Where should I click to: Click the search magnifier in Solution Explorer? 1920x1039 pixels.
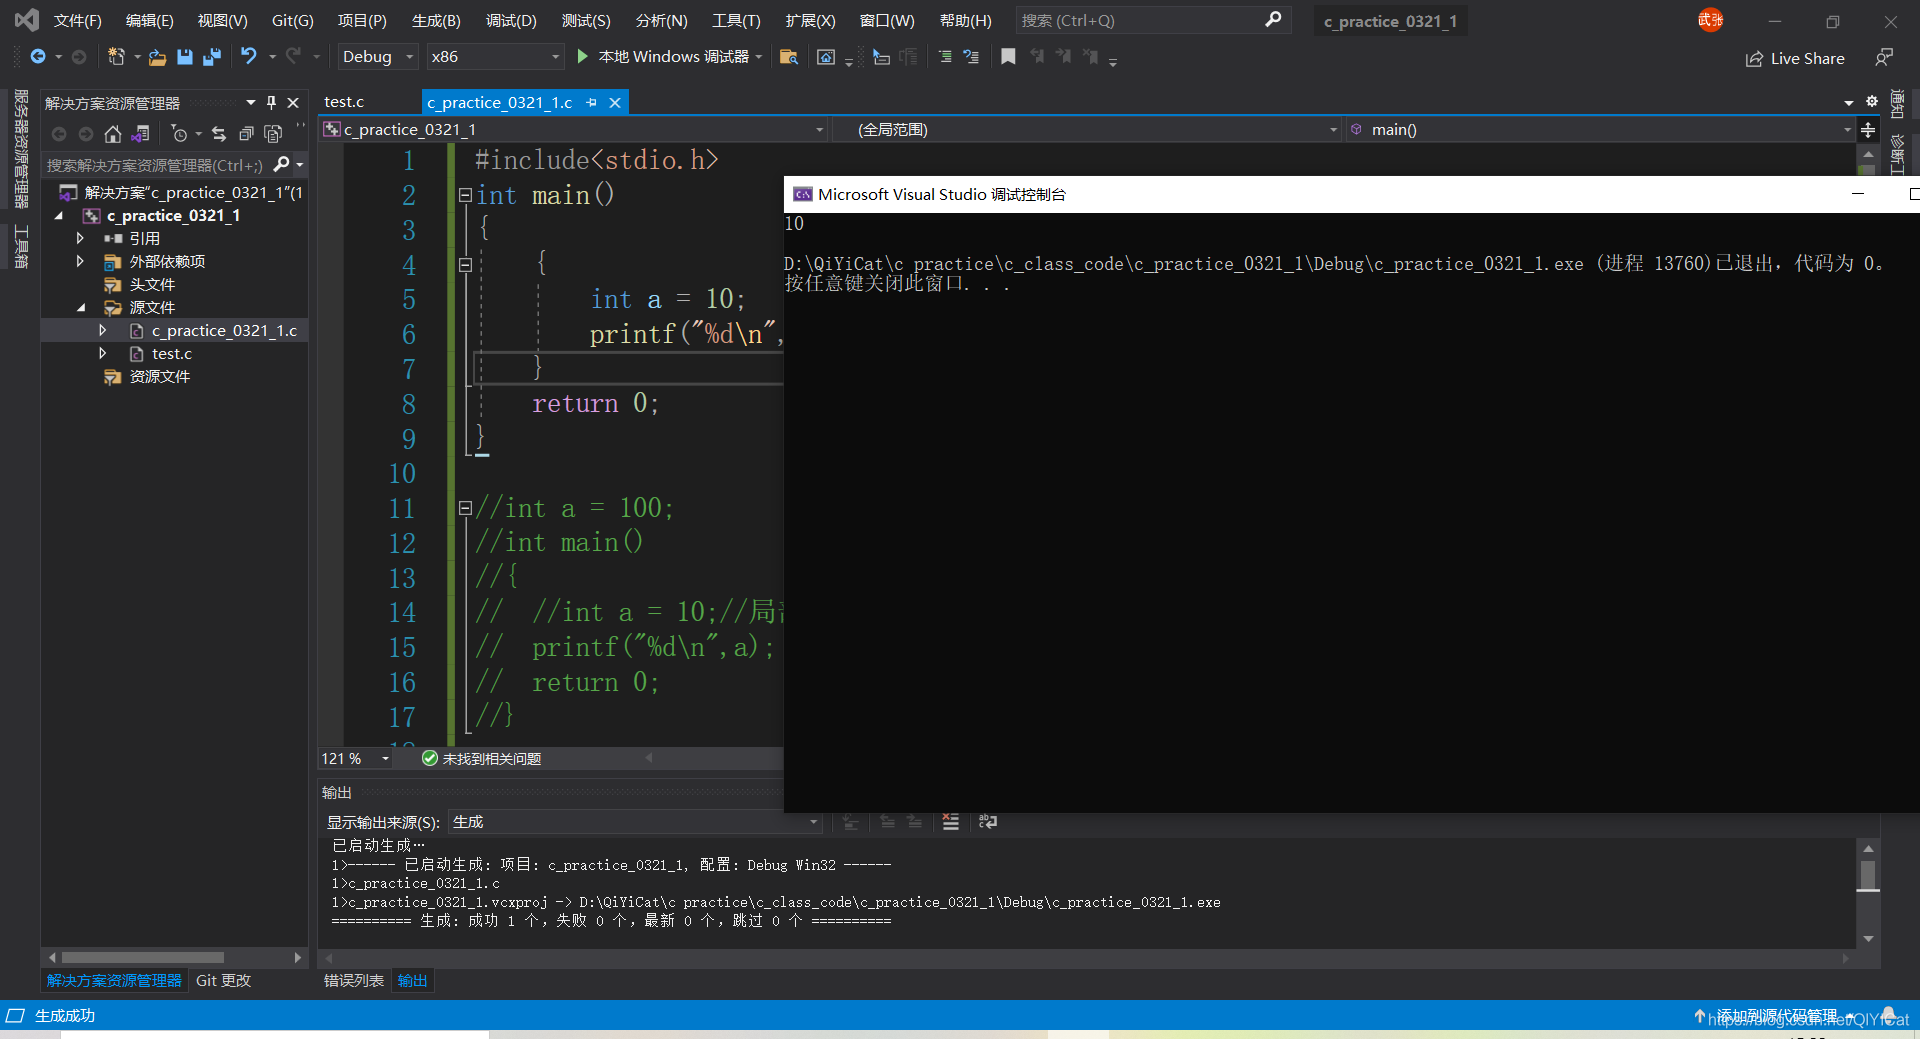[282, 164]
